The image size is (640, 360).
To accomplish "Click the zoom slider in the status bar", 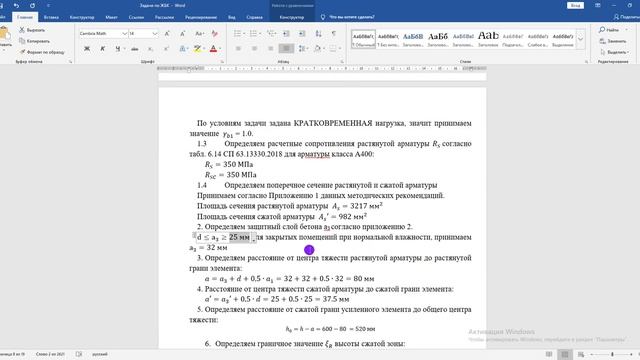I will click(612, 354).
